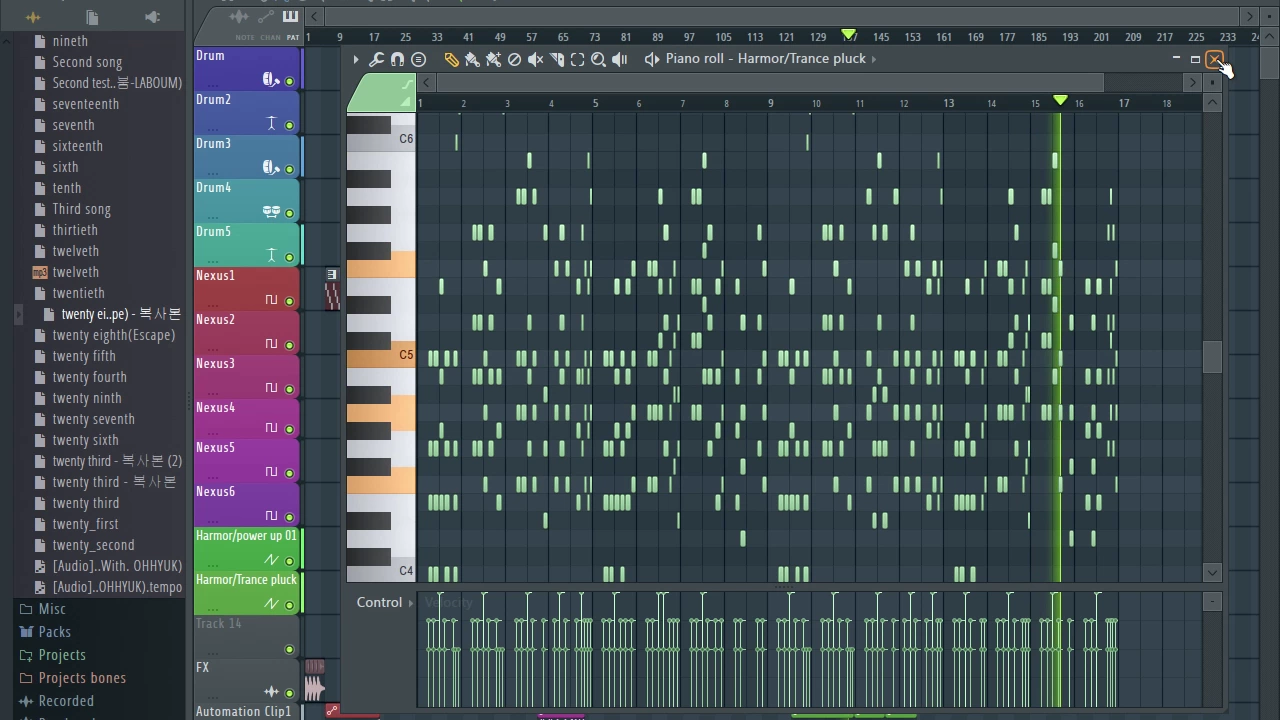
Task: Select the Slice tool
Action: [x=557, y=60]
